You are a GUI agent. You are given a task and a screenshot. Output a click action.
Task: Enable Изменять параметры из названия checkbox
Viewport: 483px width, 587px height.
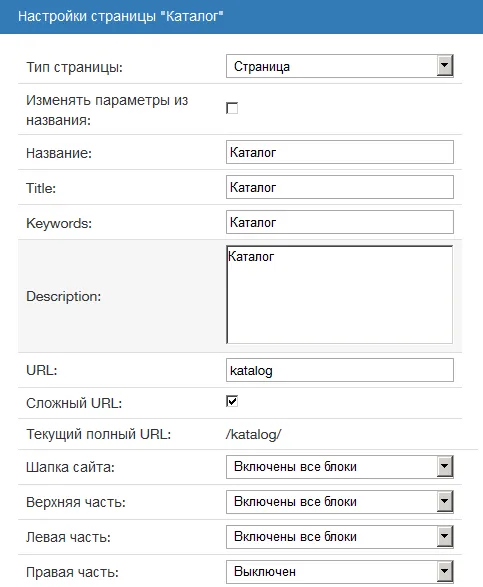[x=232, y=108]
